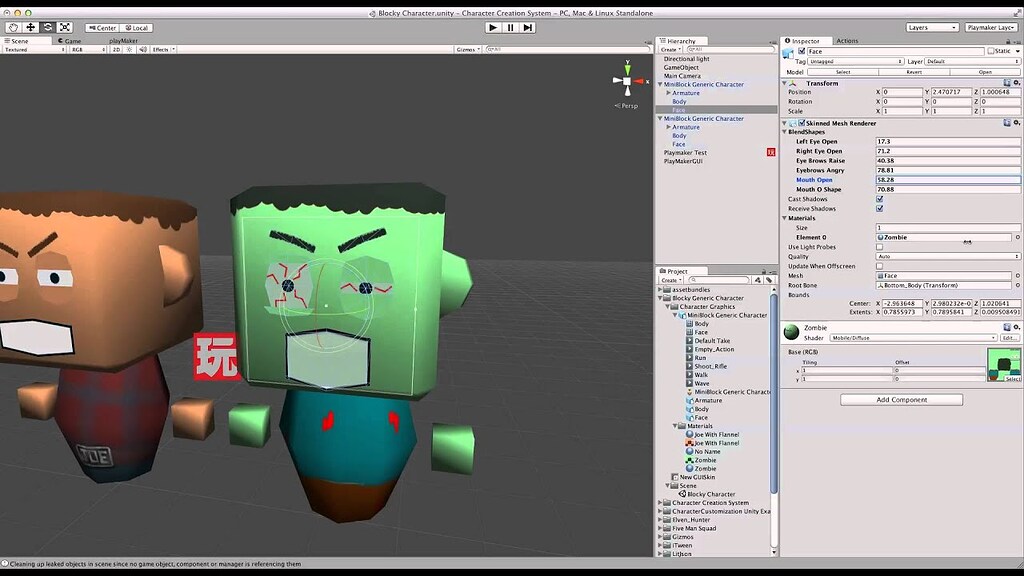This screenshot has height=576, width=1024.
Task: Select the Move tool in the toolbar
Action: click(x=30, y=27)
